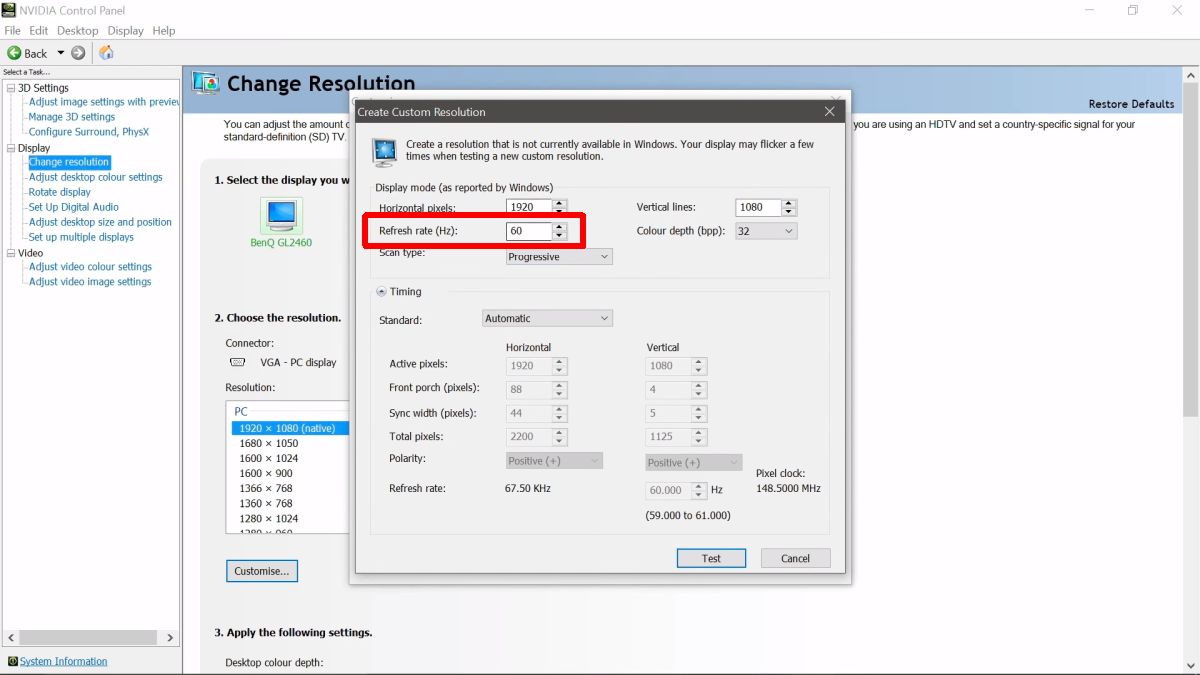Collapse the Display tree section
Viewport: 1200px width, 675px height.
[x=9, y=147]
